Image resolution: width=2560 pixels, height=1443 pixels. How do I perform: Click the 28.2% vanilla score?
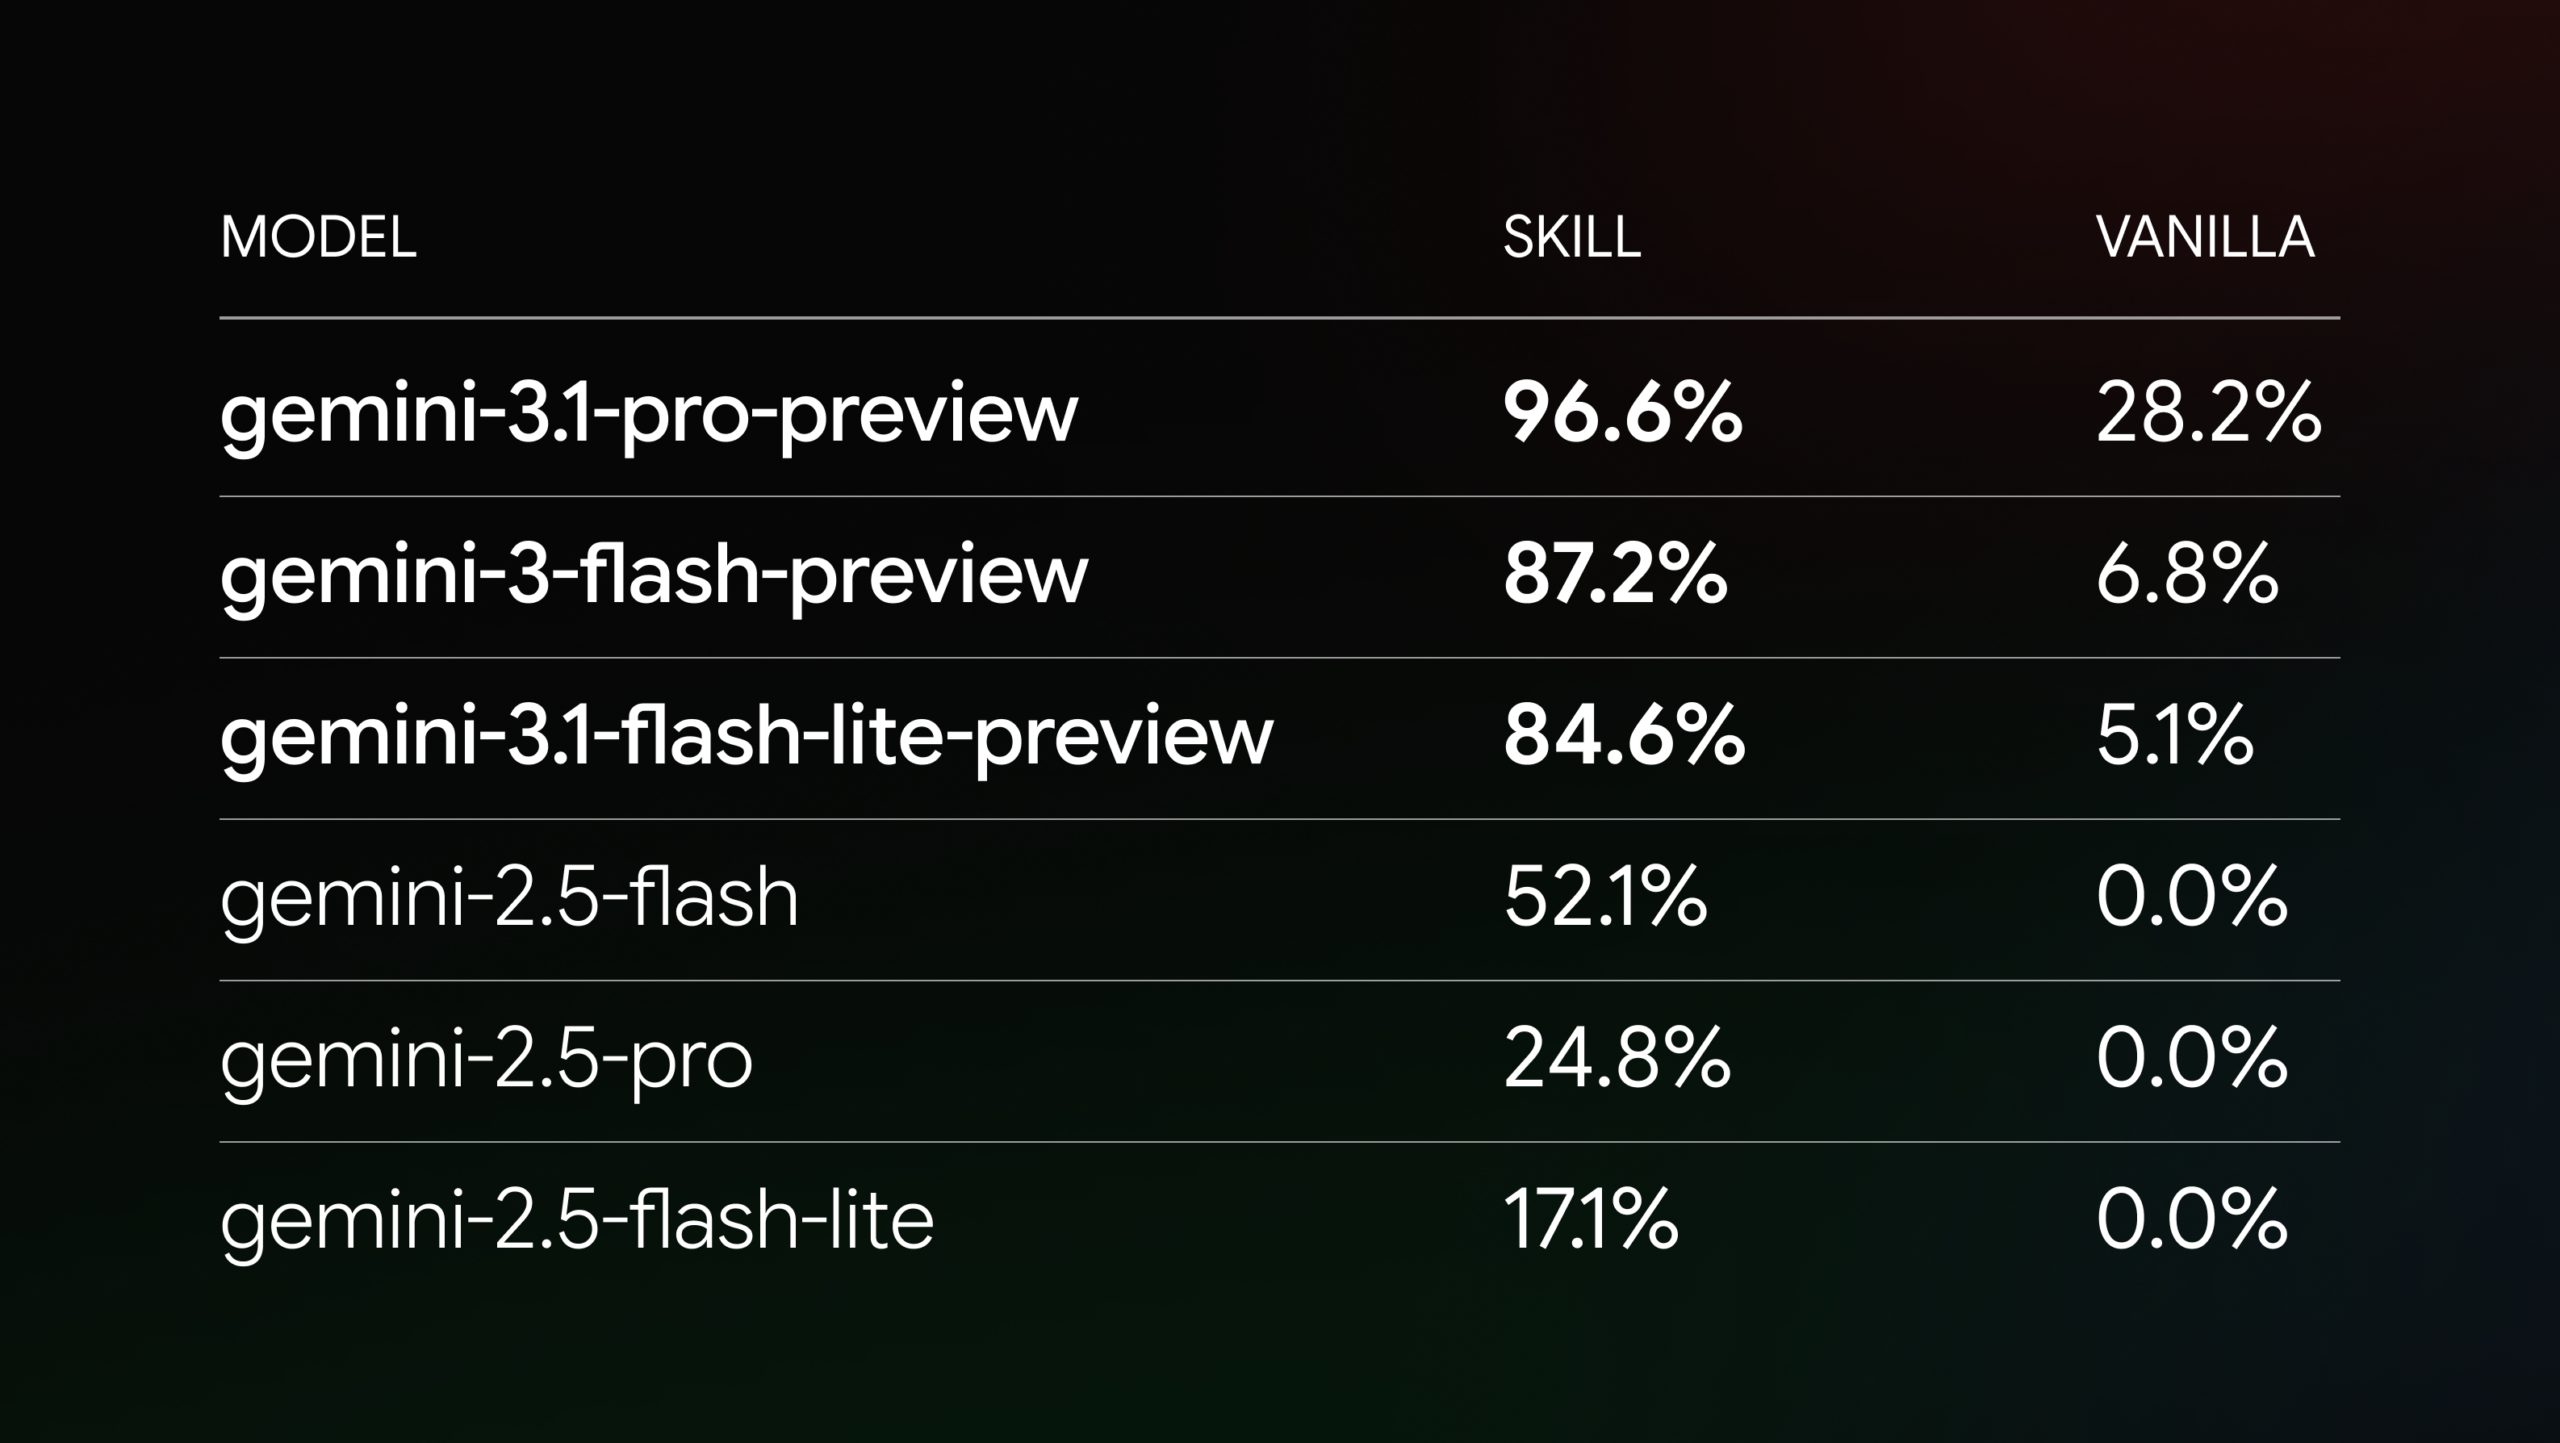[x=2208, y=413]
